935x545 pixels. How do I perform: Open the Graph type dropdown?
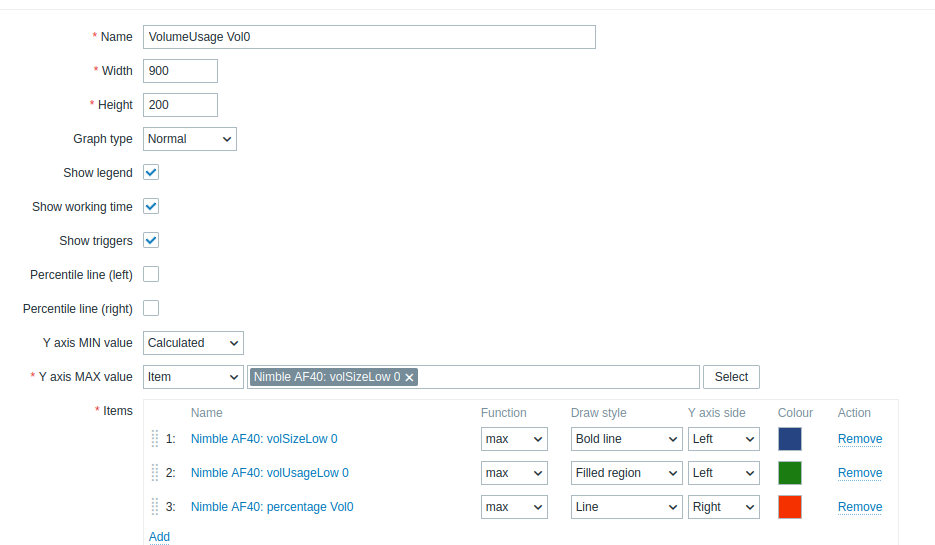tap(190, 139)
